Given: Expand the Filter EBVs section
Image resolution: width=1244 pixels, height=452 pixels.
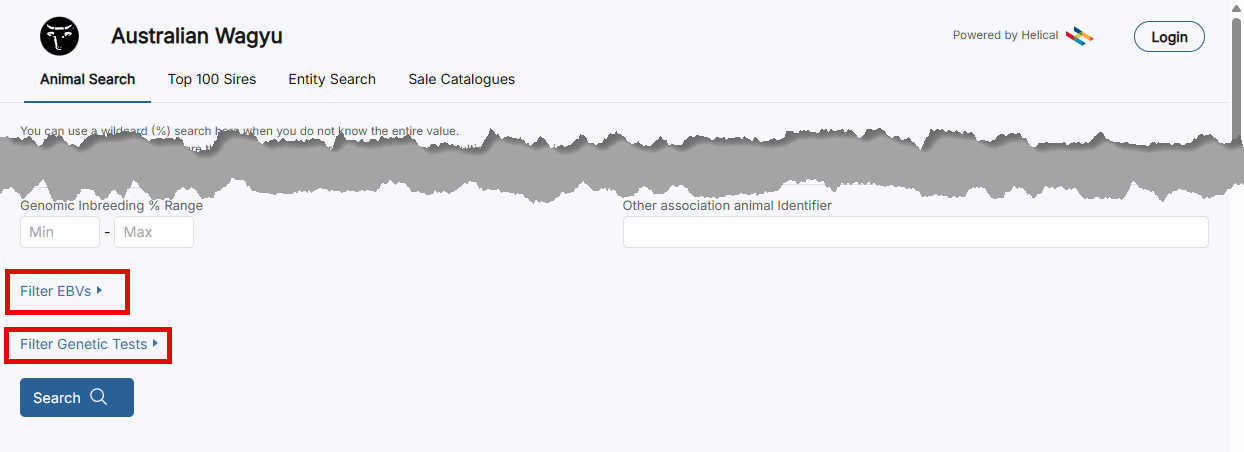Looking at the screenshot, I should click(x=62, y=291).
